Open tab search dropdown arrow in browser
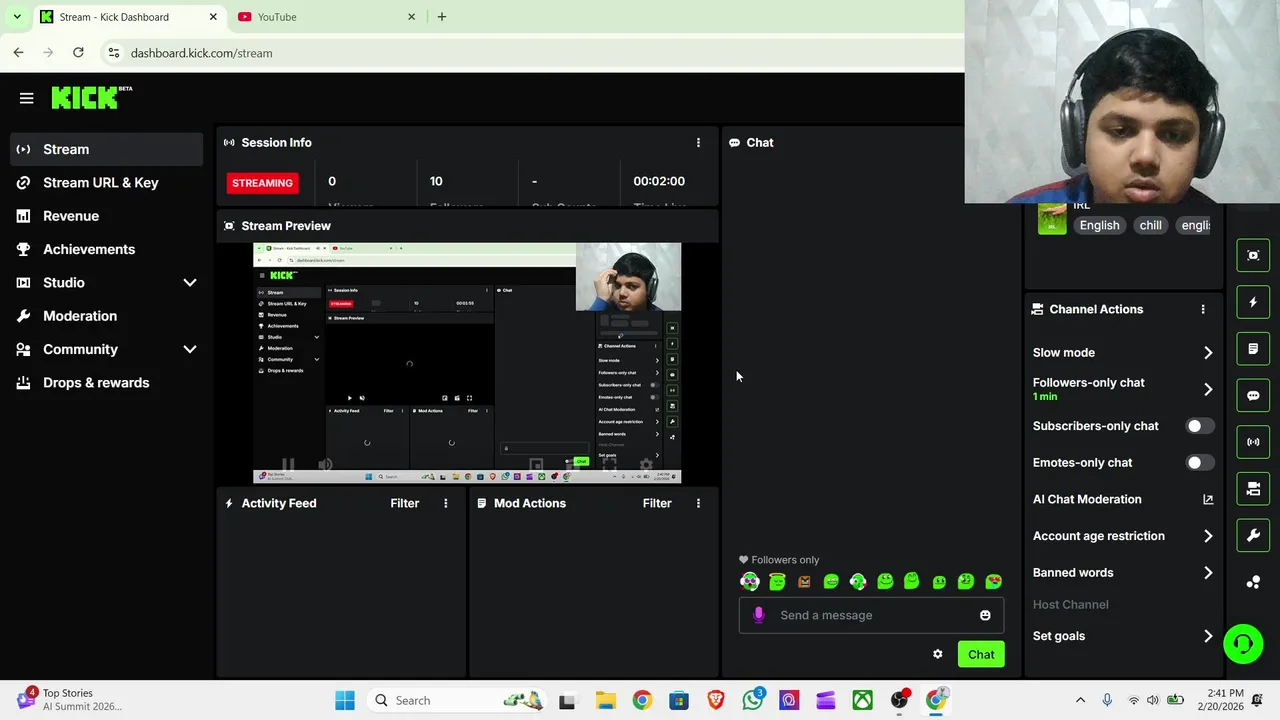The image size is (1280, 720). [17, 17]
